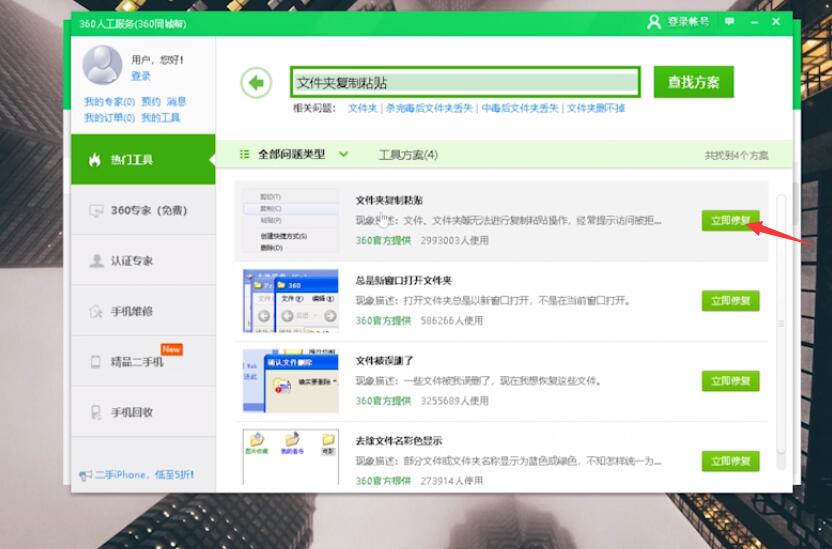Click the 登录帐号 user icon
Screen dimensions: 832x549
(654, 22)
